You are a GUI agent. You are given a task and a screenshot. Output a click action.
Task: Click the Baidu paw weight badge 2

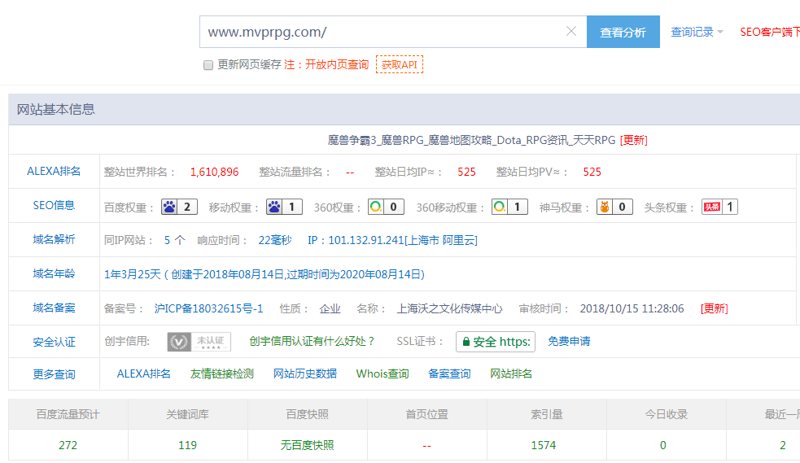click(x=179, y=207)
